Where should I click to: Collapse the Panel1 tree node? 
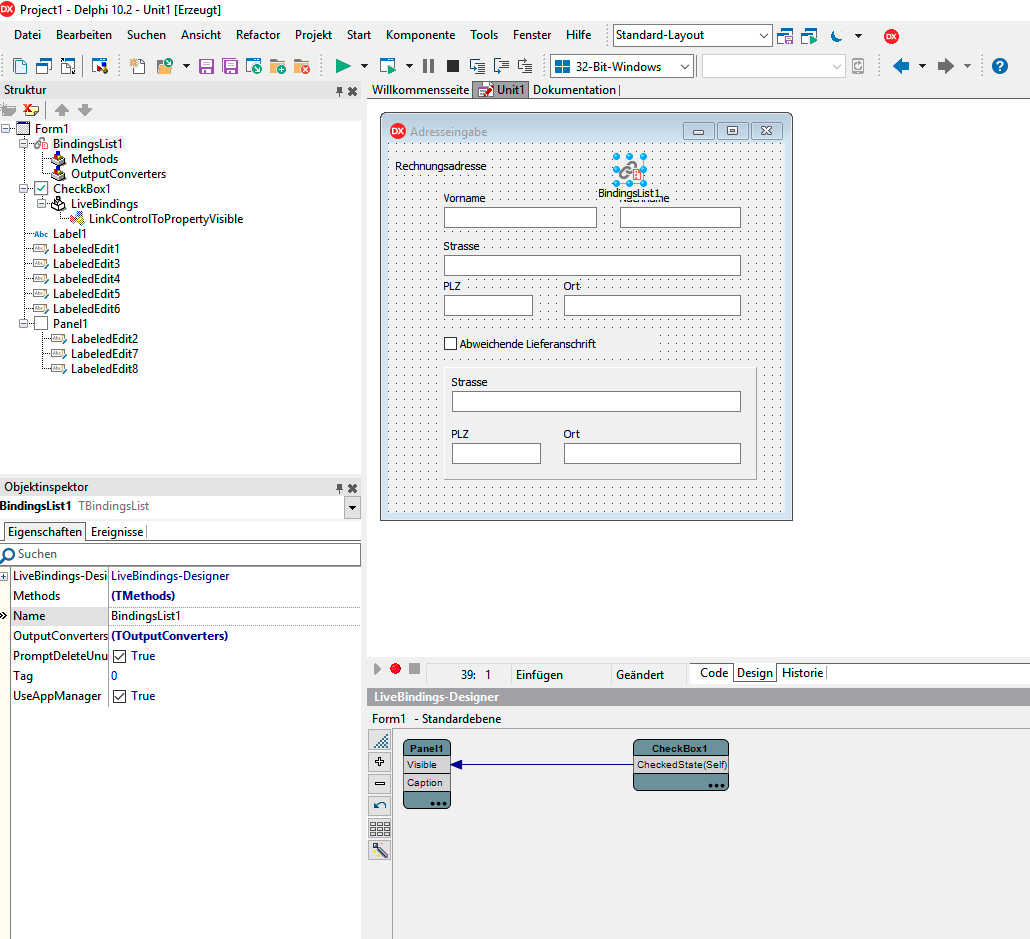[x=24, y=323]
